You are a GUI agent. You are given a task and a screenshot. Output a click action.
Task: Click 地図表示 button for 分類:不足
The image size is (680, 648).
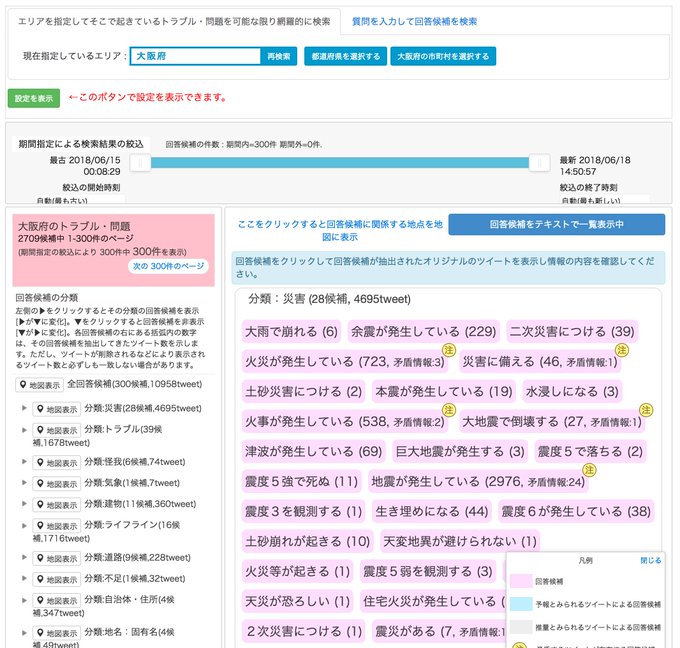pos(56,579)
